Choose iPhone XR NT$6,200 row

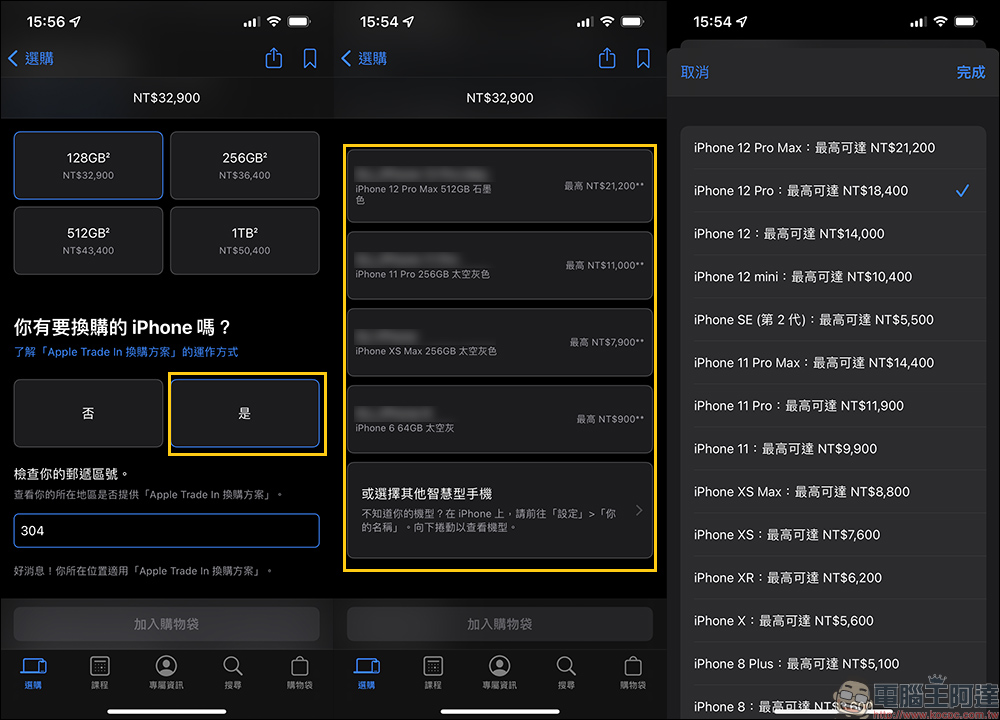click(833, 578)
